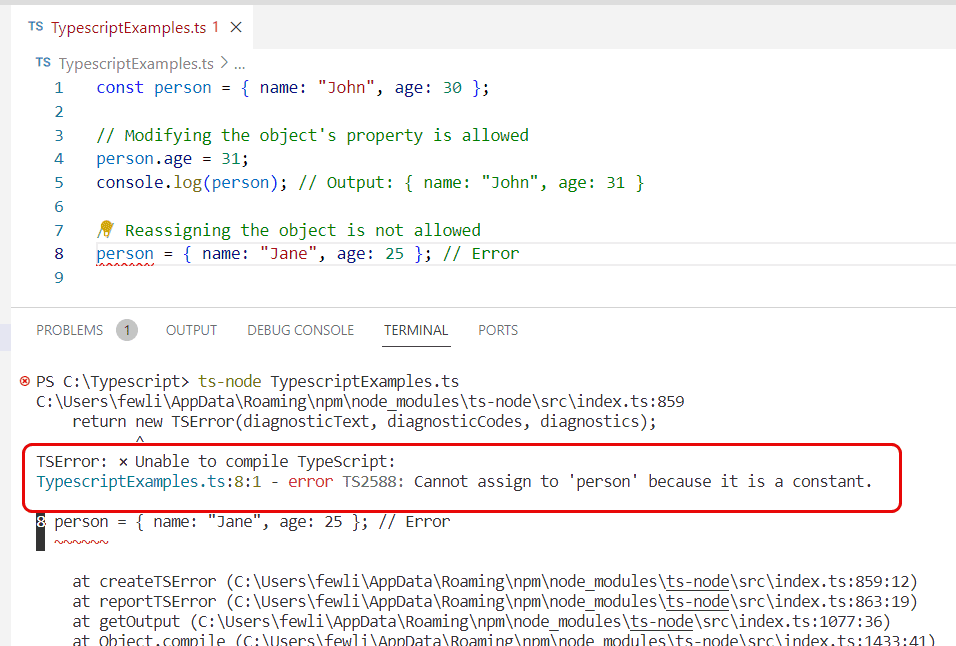Open the ts-node path link in reportTSError line

(x=697, y=602)
